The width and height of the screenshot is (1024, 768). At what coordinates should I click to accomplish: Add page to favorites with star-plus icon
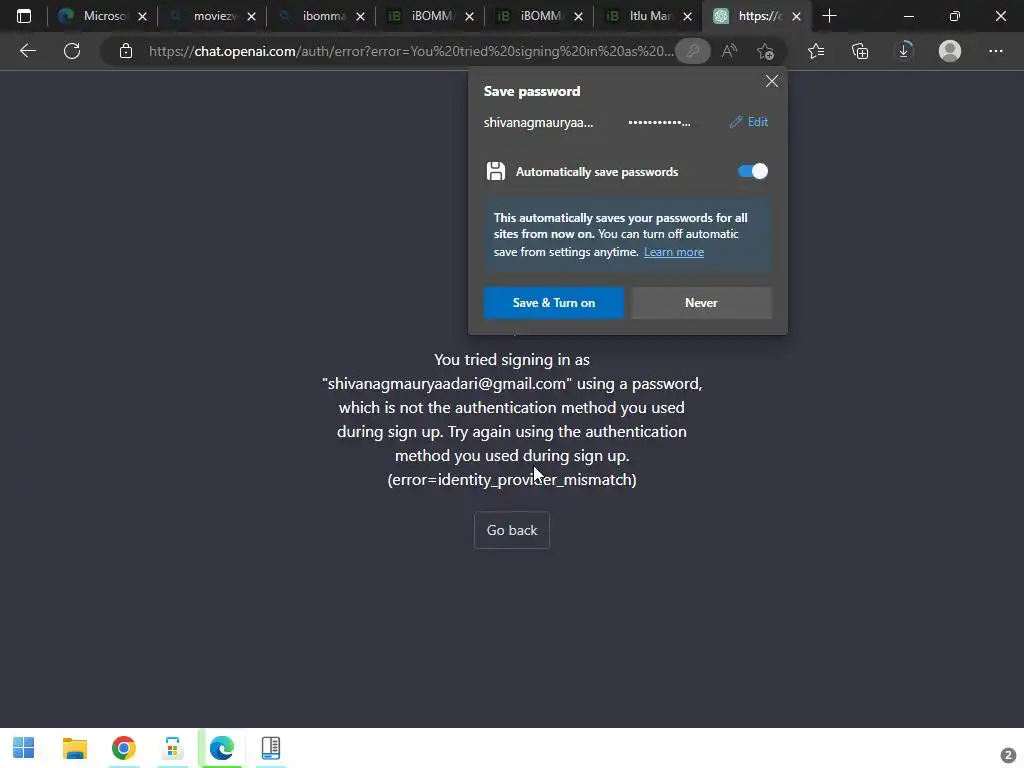[765, 51]
